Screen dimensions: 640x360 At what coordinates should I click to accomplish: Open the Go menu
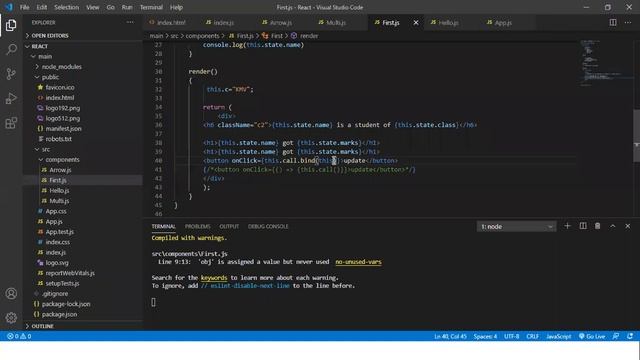click(111, 7)
